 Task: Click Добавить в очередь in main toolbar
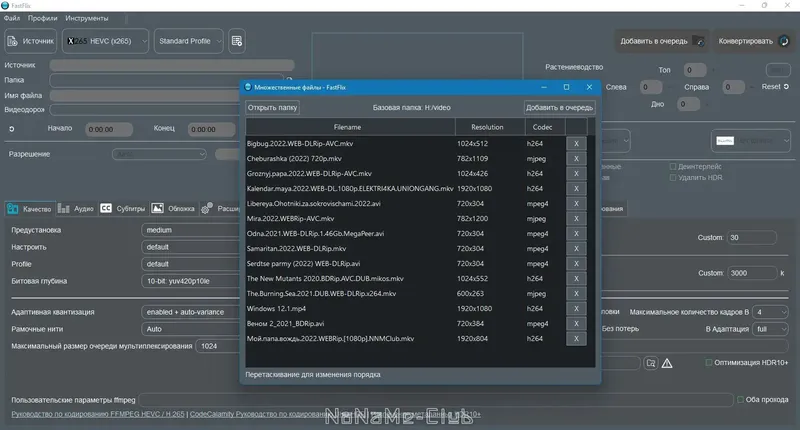662,41
